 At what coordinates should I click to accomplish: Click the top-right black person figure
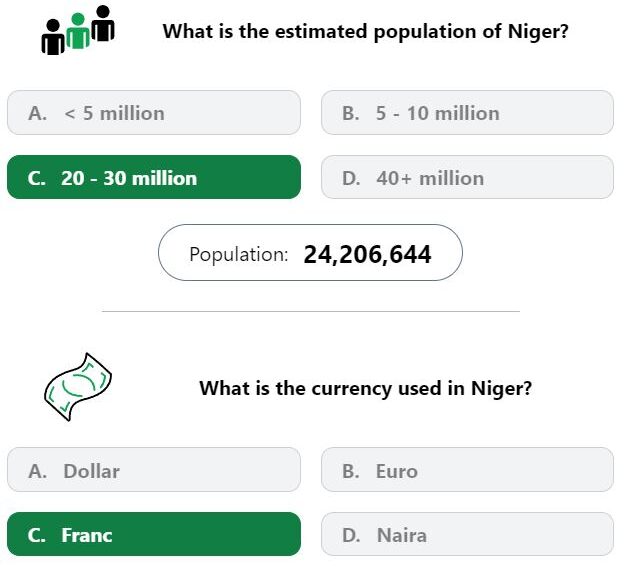(103, 23)
